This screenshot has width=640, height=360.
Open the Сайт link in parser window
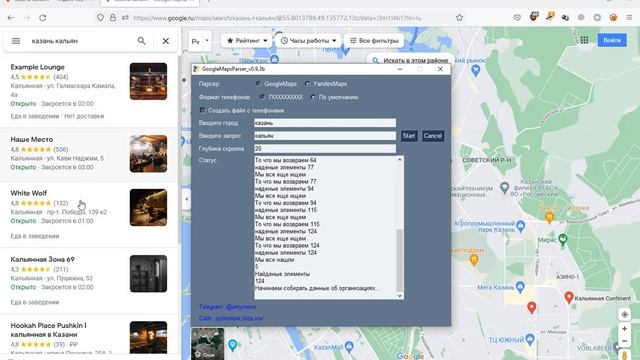231,318
